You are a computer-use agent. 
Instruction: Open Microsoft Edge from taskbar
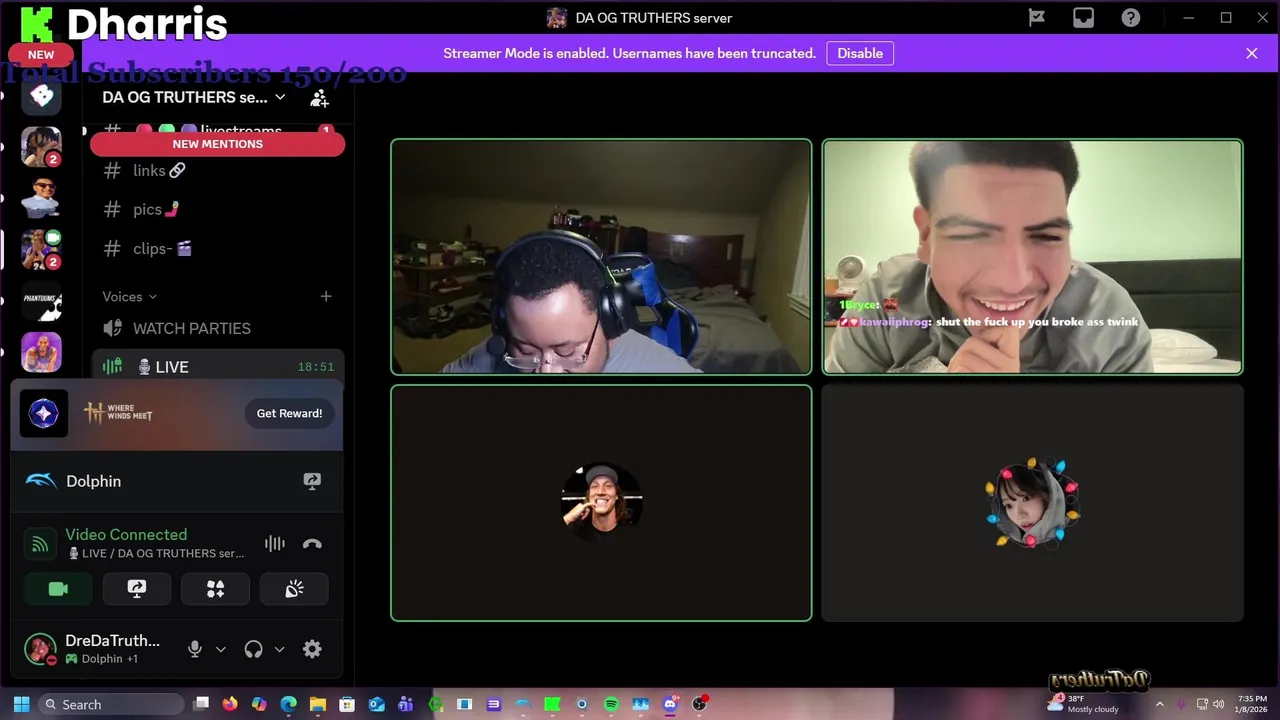[288, 704]
